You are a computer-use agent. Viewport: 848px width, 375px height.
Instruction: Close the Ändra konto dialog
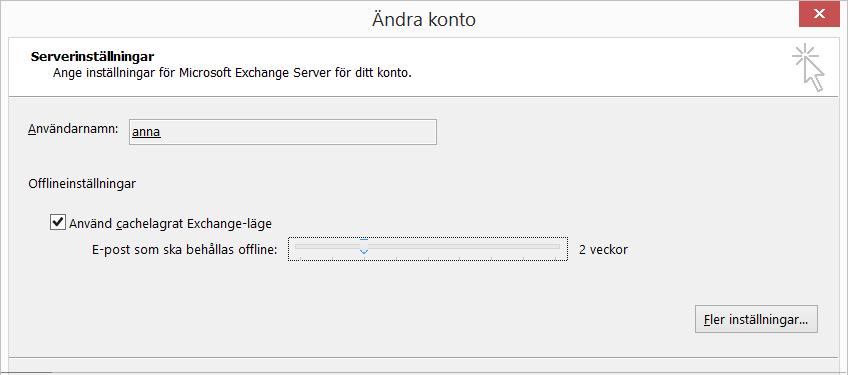[x=819, y=14]
